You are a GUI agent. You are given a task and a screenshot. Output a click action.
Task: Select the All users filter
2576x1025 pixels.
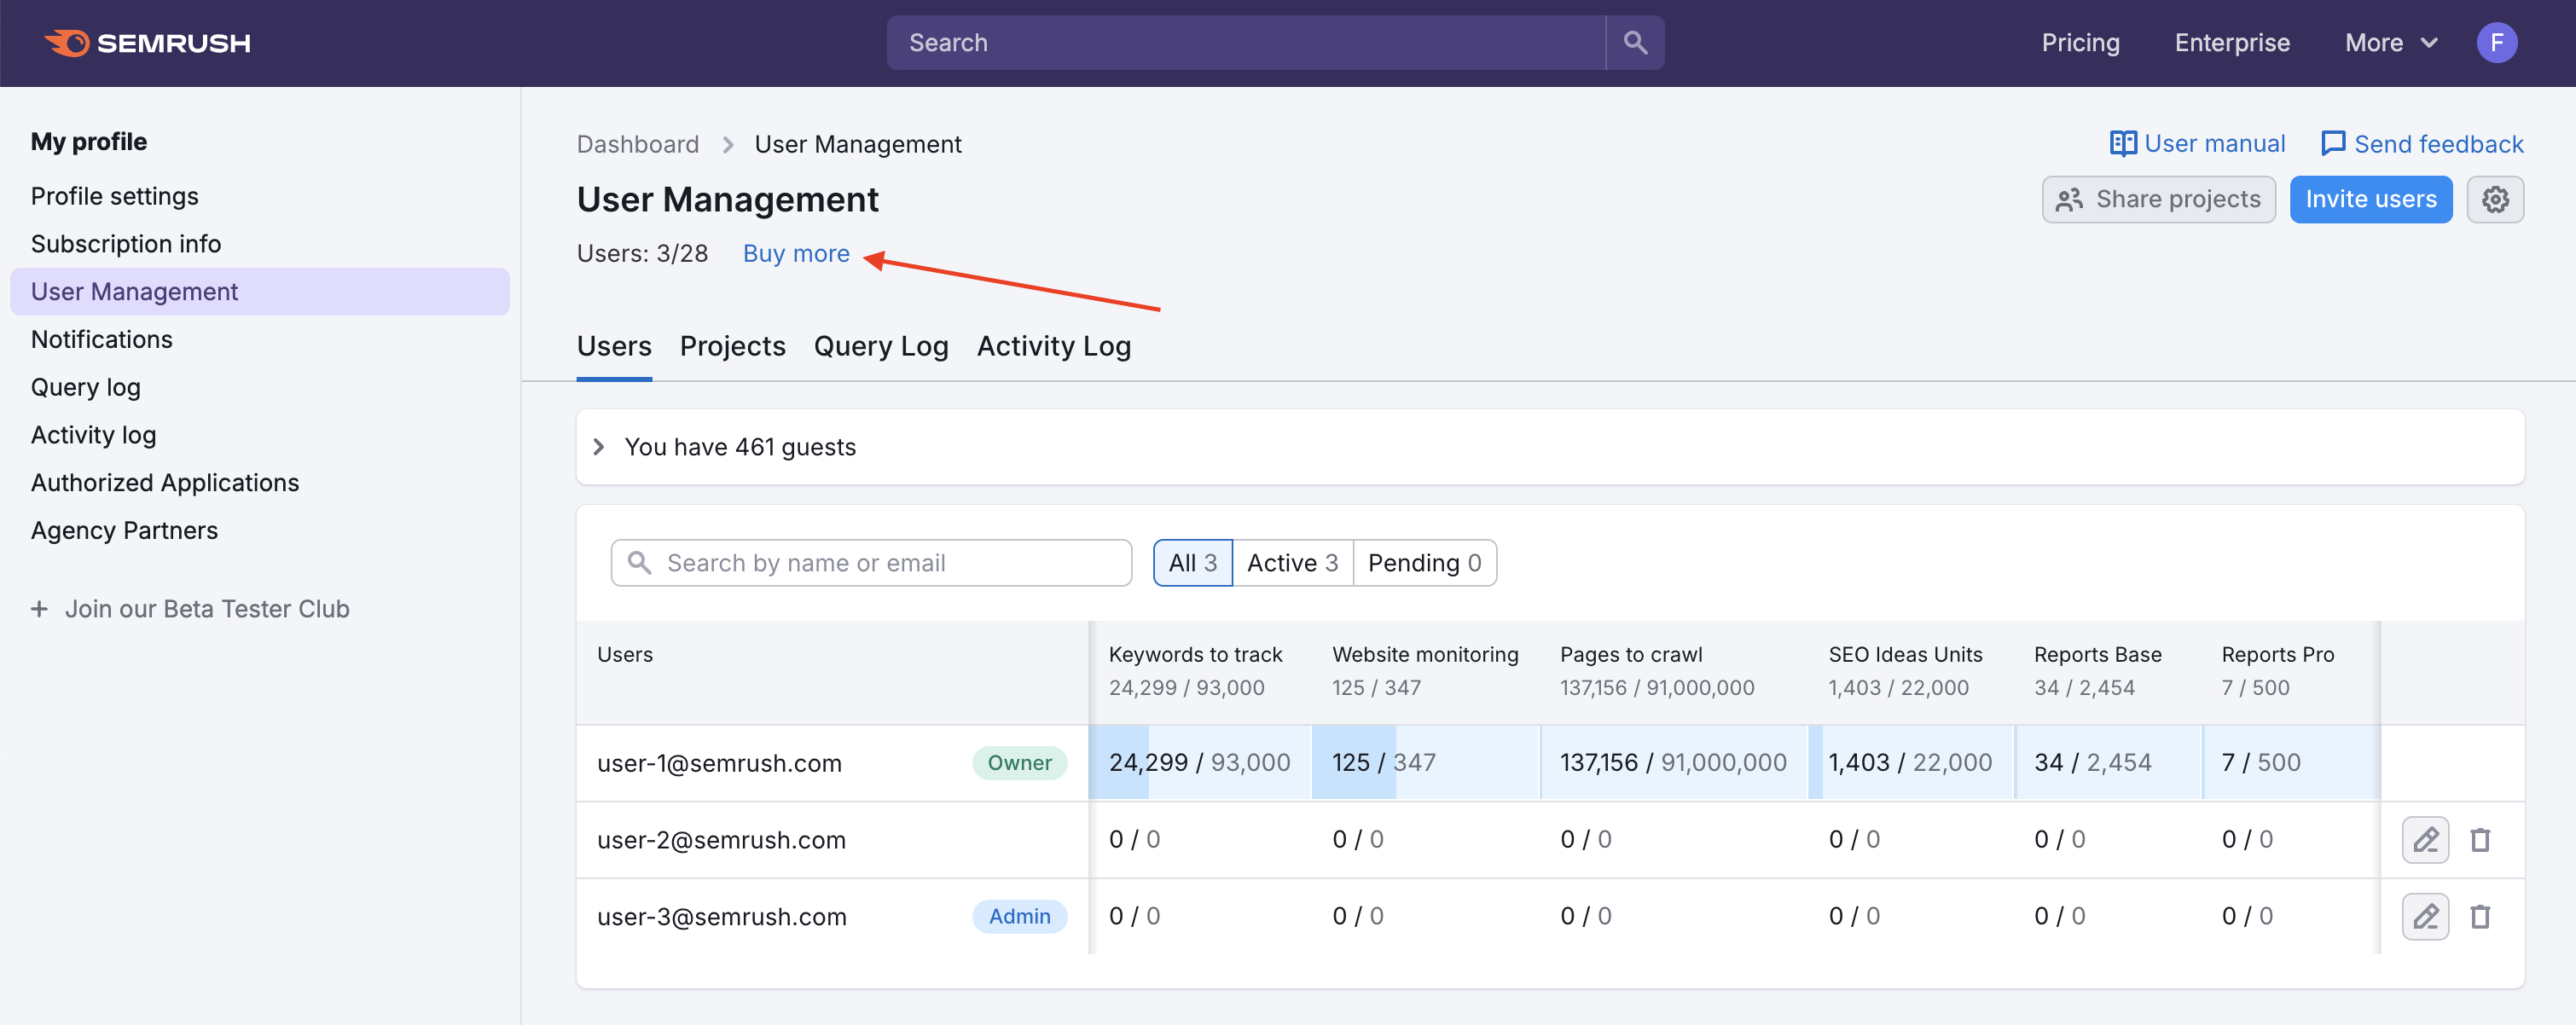click(1192, 562)
